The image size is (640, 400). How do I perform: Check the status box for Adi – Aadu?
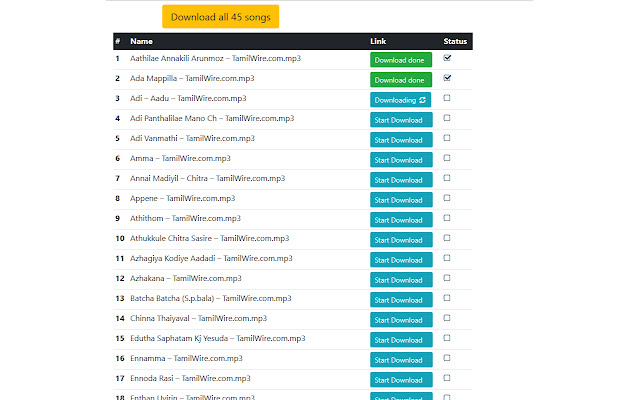click(447, 98)
